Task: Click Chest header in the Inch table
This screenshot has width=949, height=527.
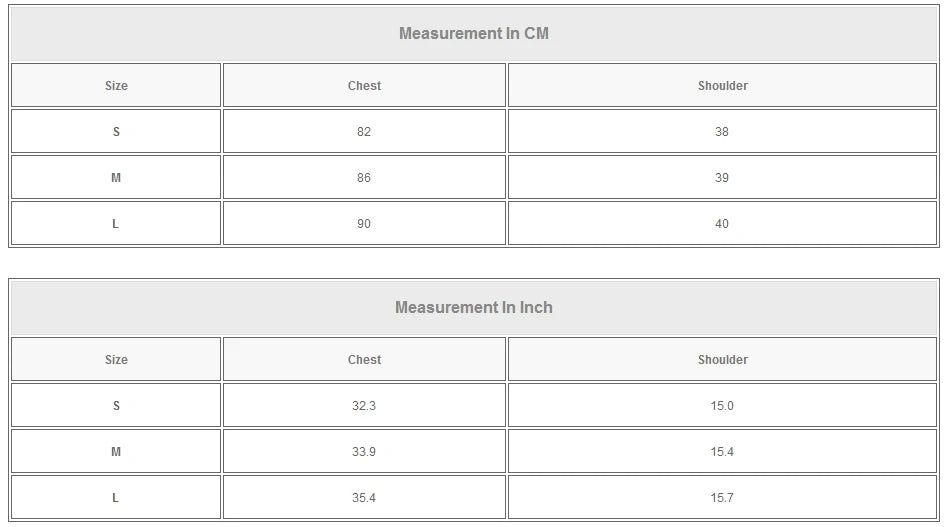Action: coord(364,360)
